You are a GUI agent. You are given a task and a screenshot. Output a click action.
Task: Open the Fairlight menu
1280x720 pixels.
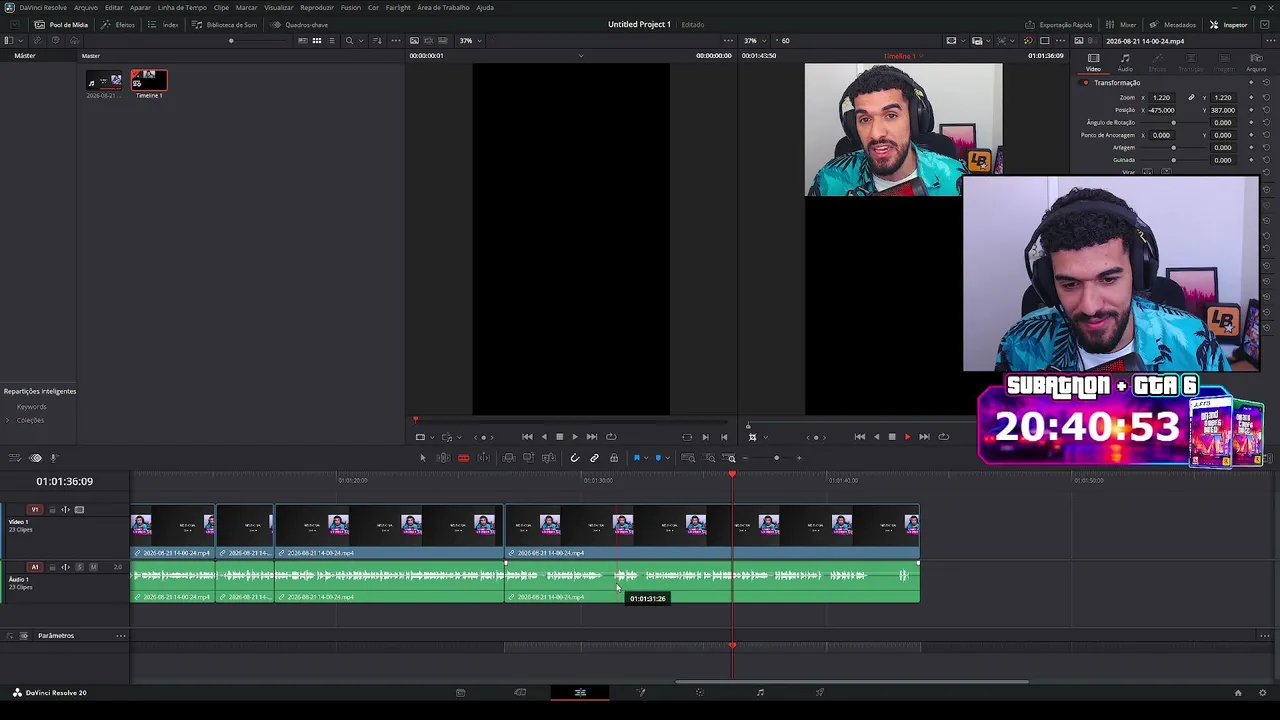coord(398,7)
